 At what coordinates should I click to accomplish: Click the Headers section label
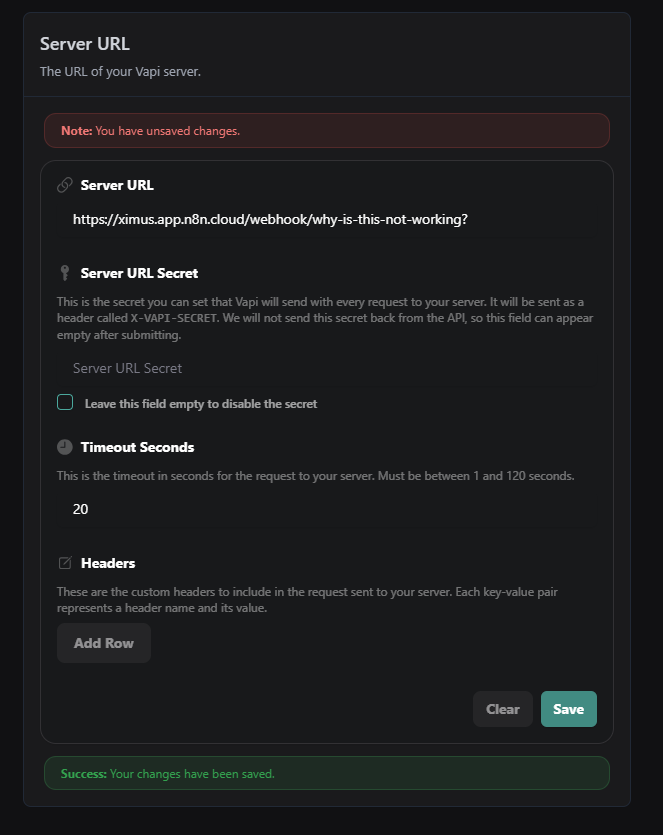click(110, 562)
